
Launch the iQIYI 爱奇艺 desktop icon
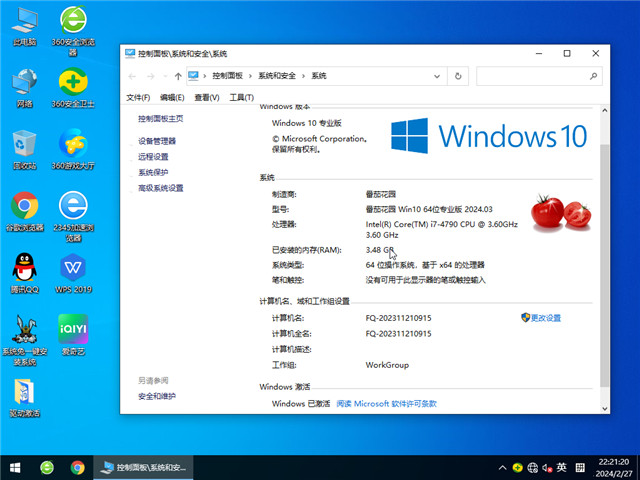73,335
